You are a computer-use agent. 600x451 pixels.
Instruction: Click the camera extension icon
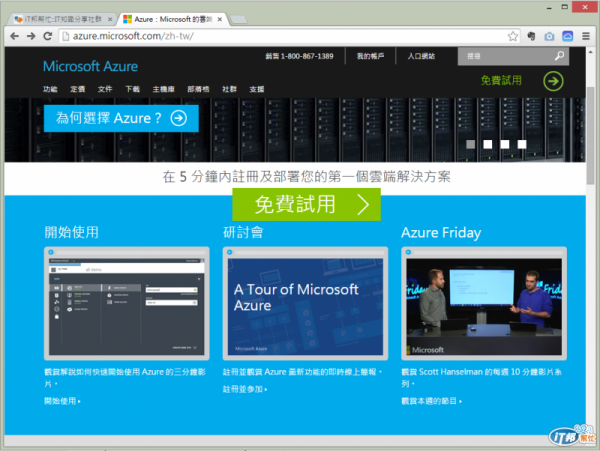(x=549, y=36)
